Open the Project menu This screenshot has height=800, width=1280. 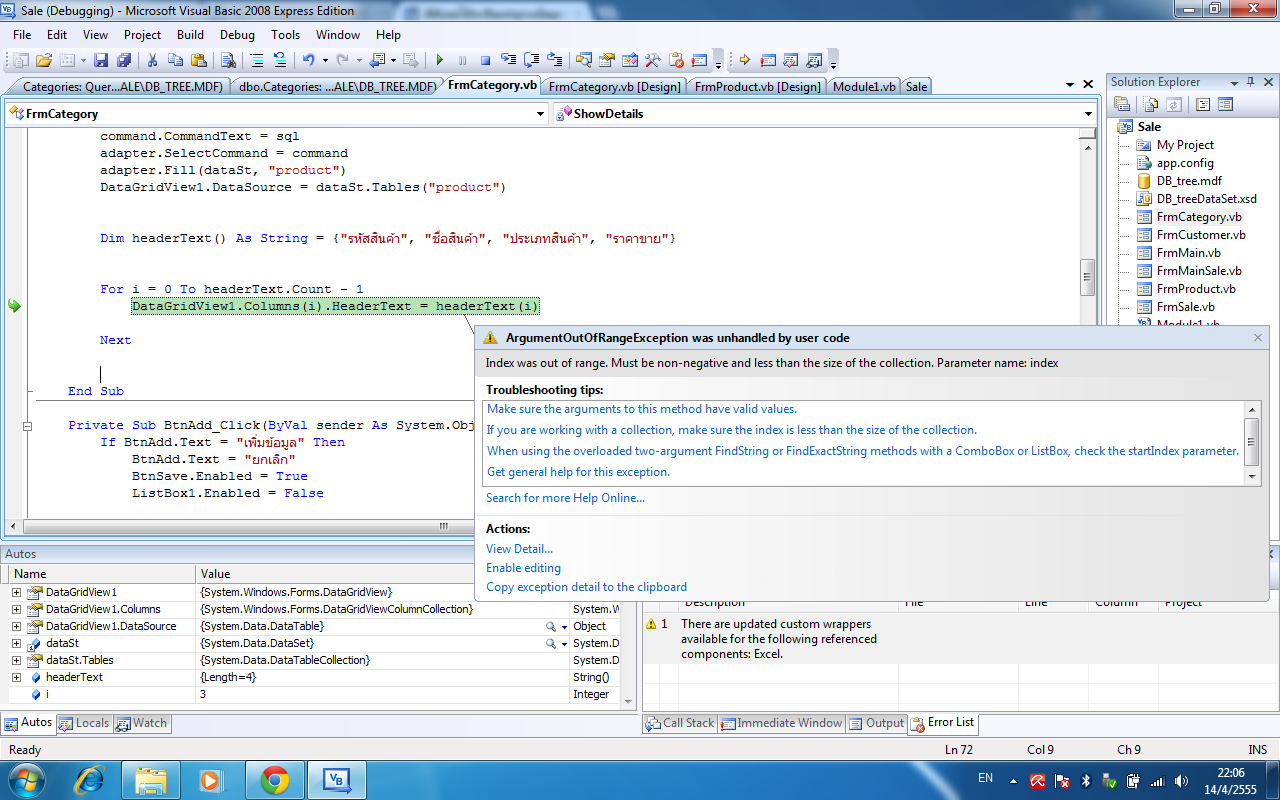142,34
